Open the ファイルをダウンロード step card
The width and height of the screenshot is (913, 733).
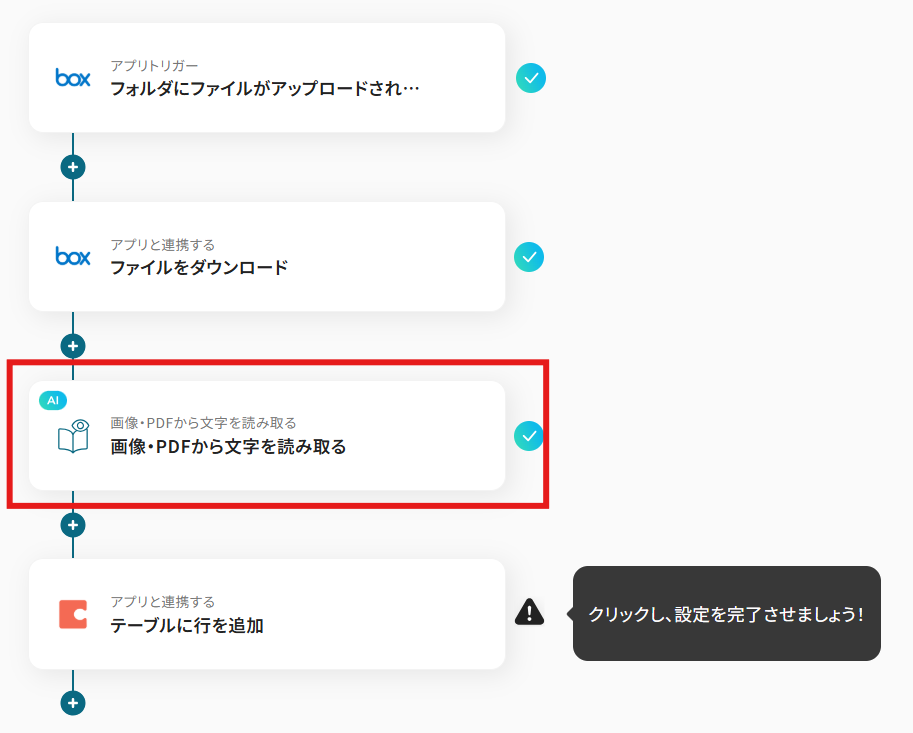[x=267, y=256]
